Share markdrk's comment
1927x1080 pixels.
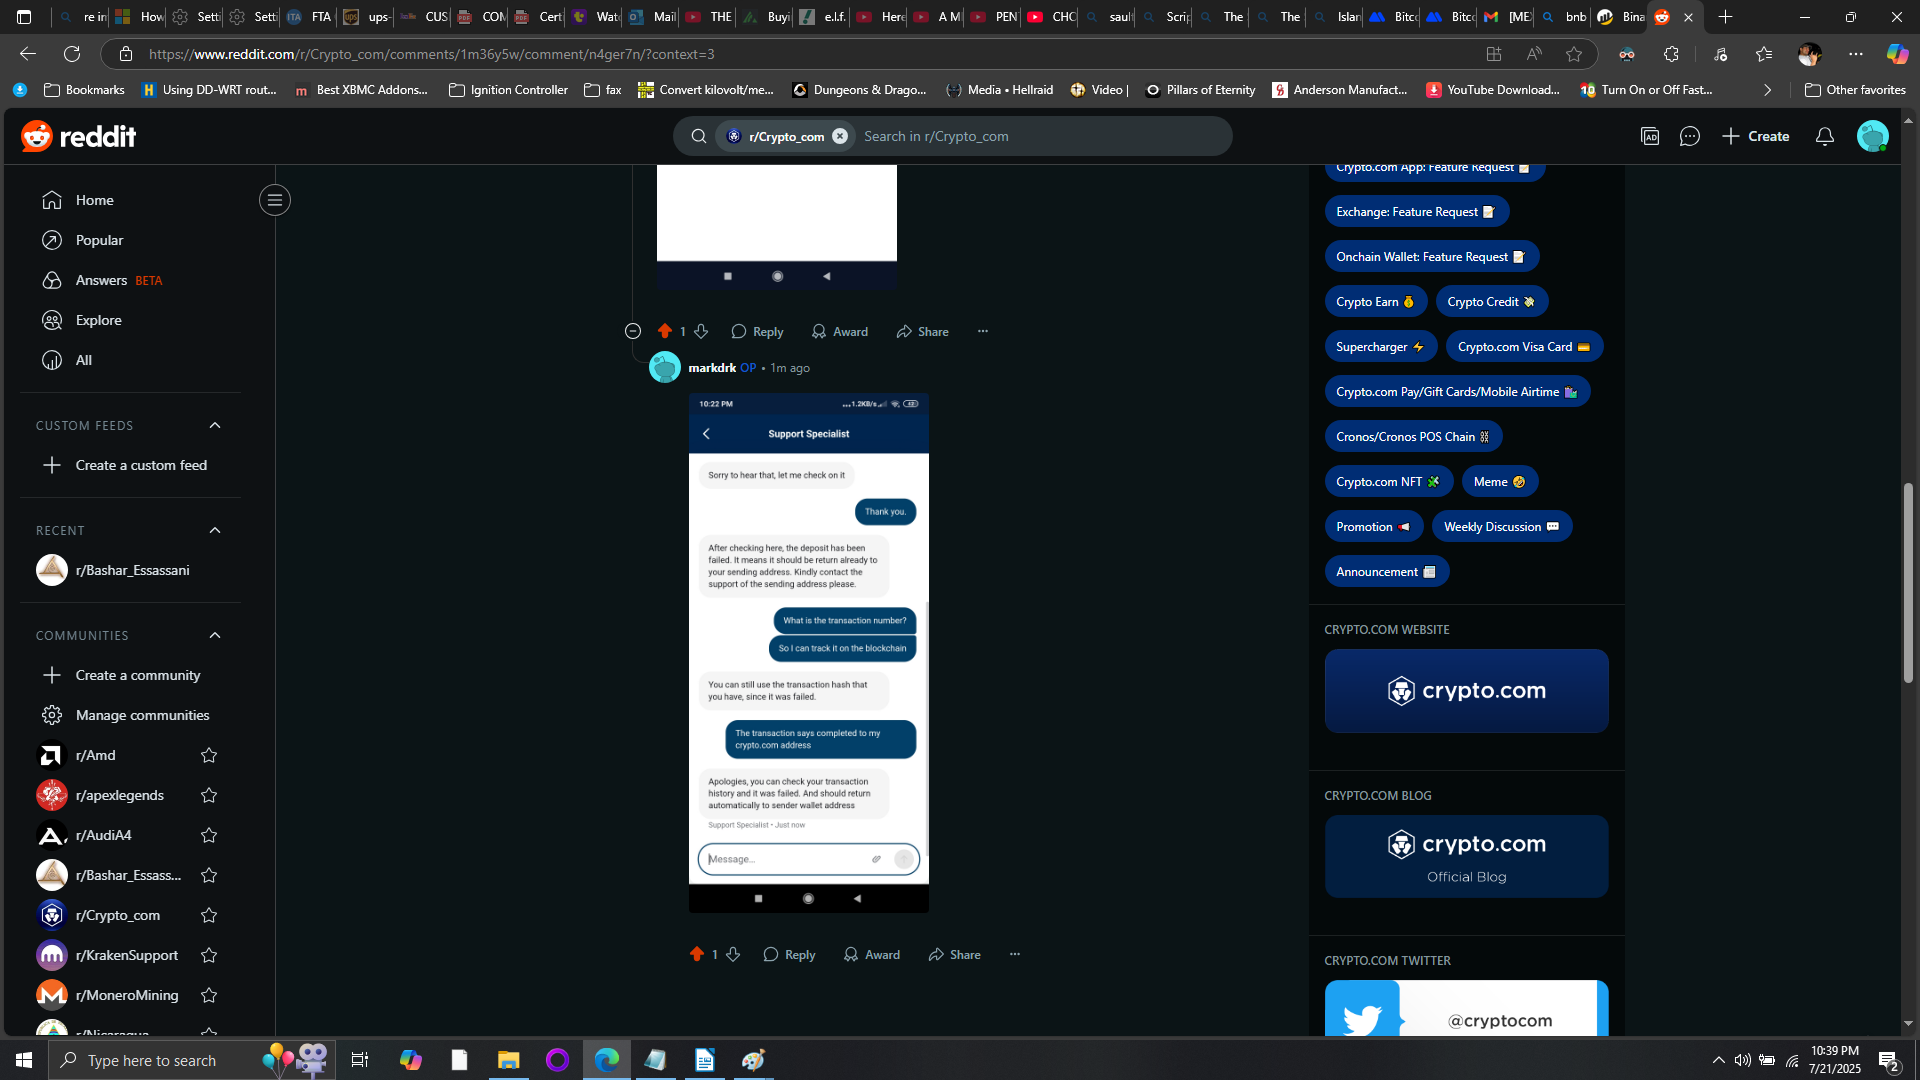click(957, 957)
